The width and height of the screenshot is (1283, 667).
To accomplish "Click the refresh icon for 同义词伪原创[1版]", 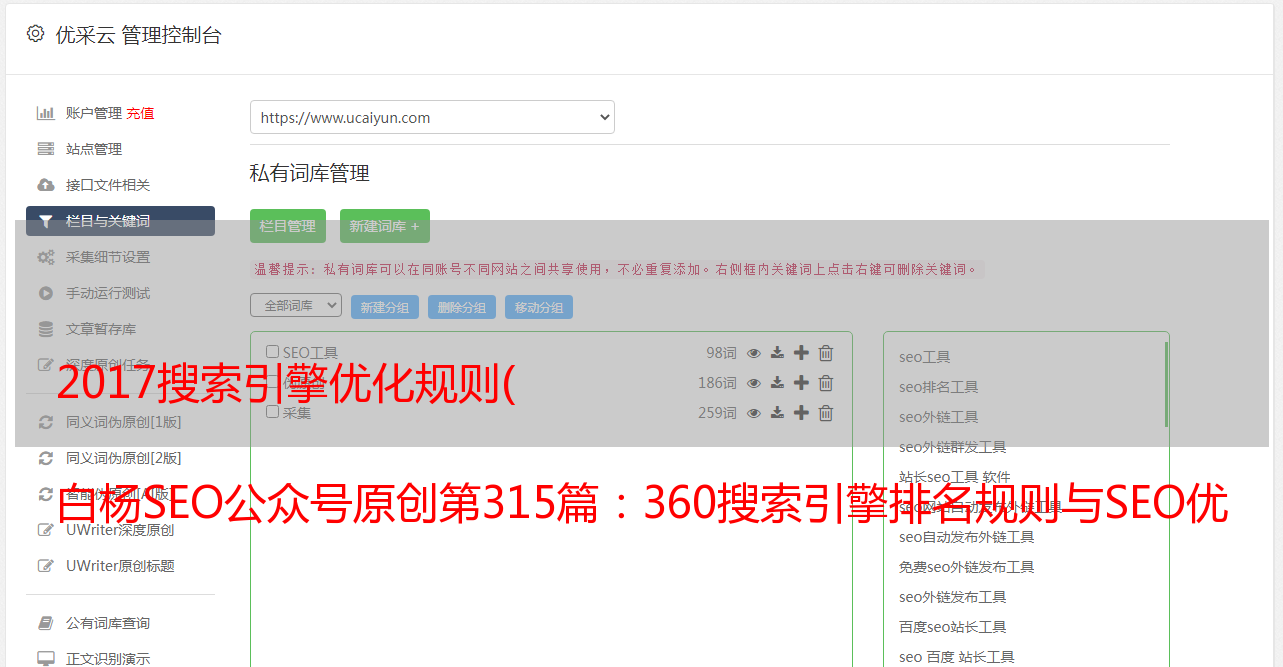I will (x=45, y=422).
